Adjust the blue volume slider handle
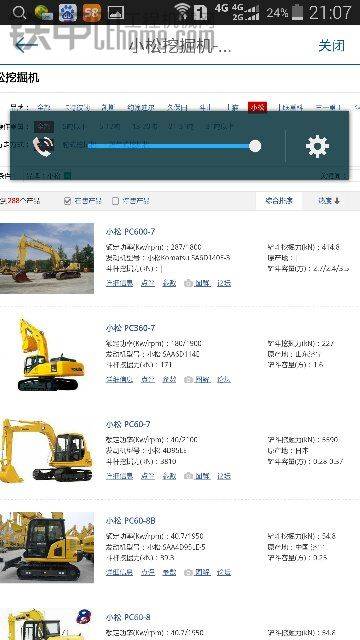Screen dimensions: 360x640 click(255, 146)
